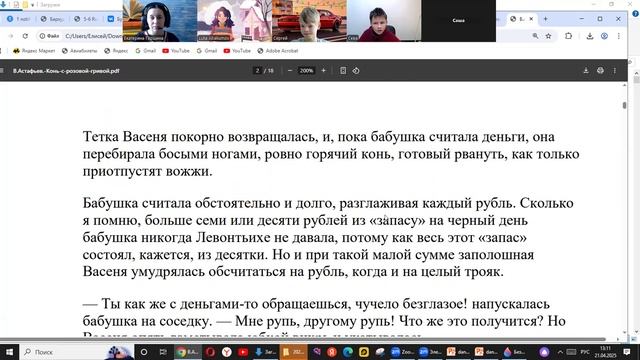Image resolution: width=640 pixels, height=360 pixels.
Task: Click the help question mark icon
Action: (x=636, y=13)
